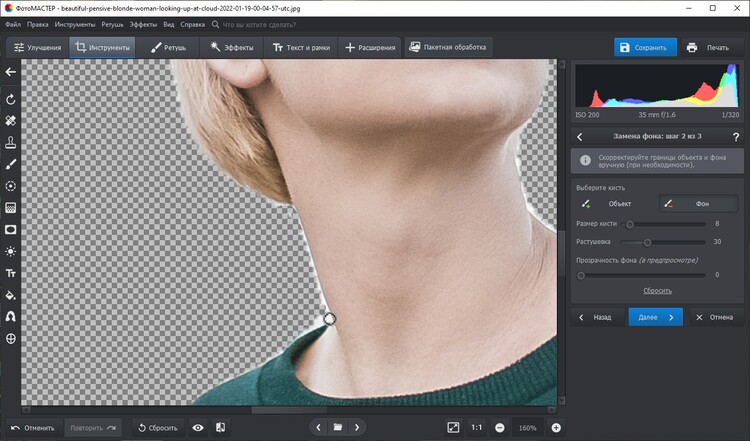Image resolution: width=750 pixels, height=441 pixels.
Task: Click the before/after compare icon
Action: tap(220, 427)
